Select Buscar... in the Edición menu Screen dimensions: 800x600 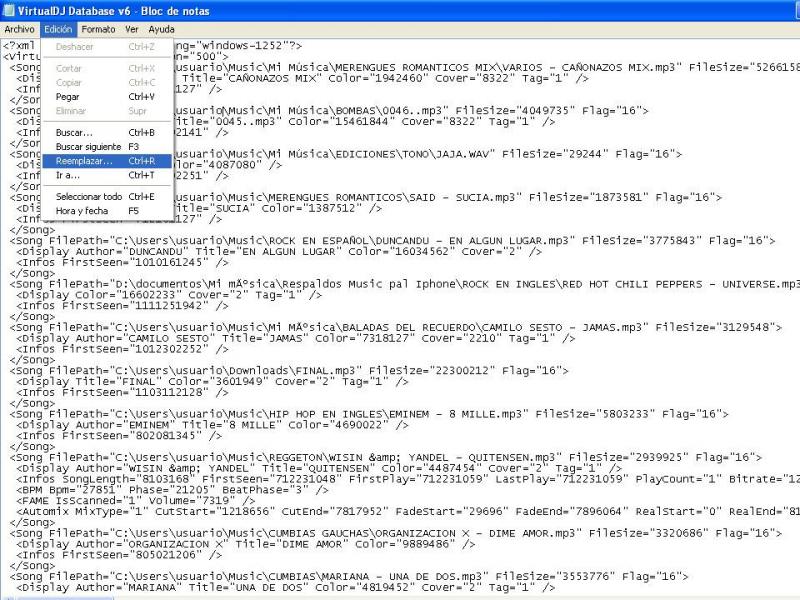click(x=107, y=133)
